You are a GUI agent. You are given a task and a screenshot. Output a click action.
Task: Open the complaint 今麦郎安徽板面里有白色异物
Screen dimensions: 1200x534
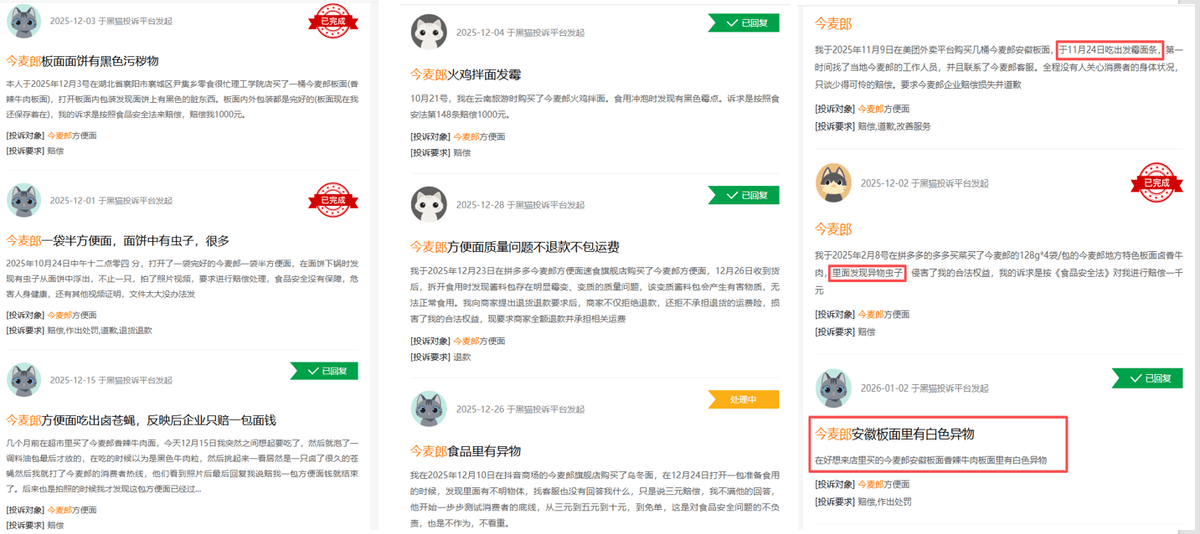pos(894,434)
